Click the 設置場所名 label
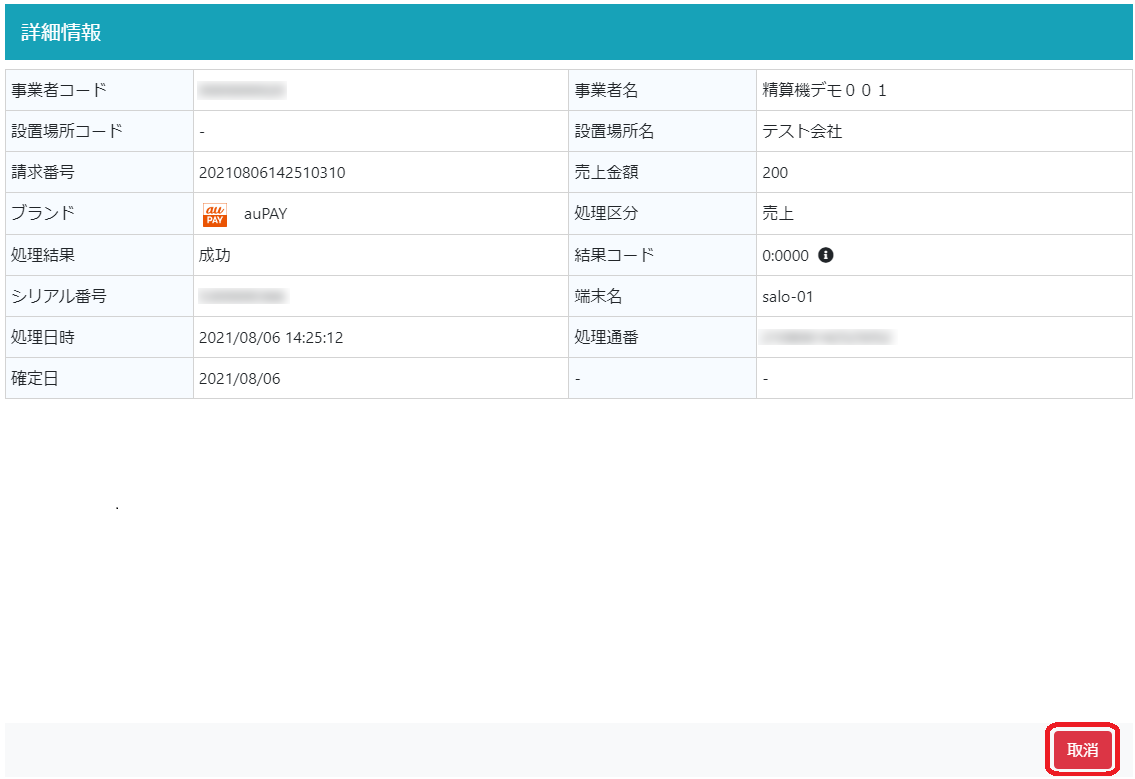The height and width of the screenshot is (779, 1135). (x=614, y=131)
